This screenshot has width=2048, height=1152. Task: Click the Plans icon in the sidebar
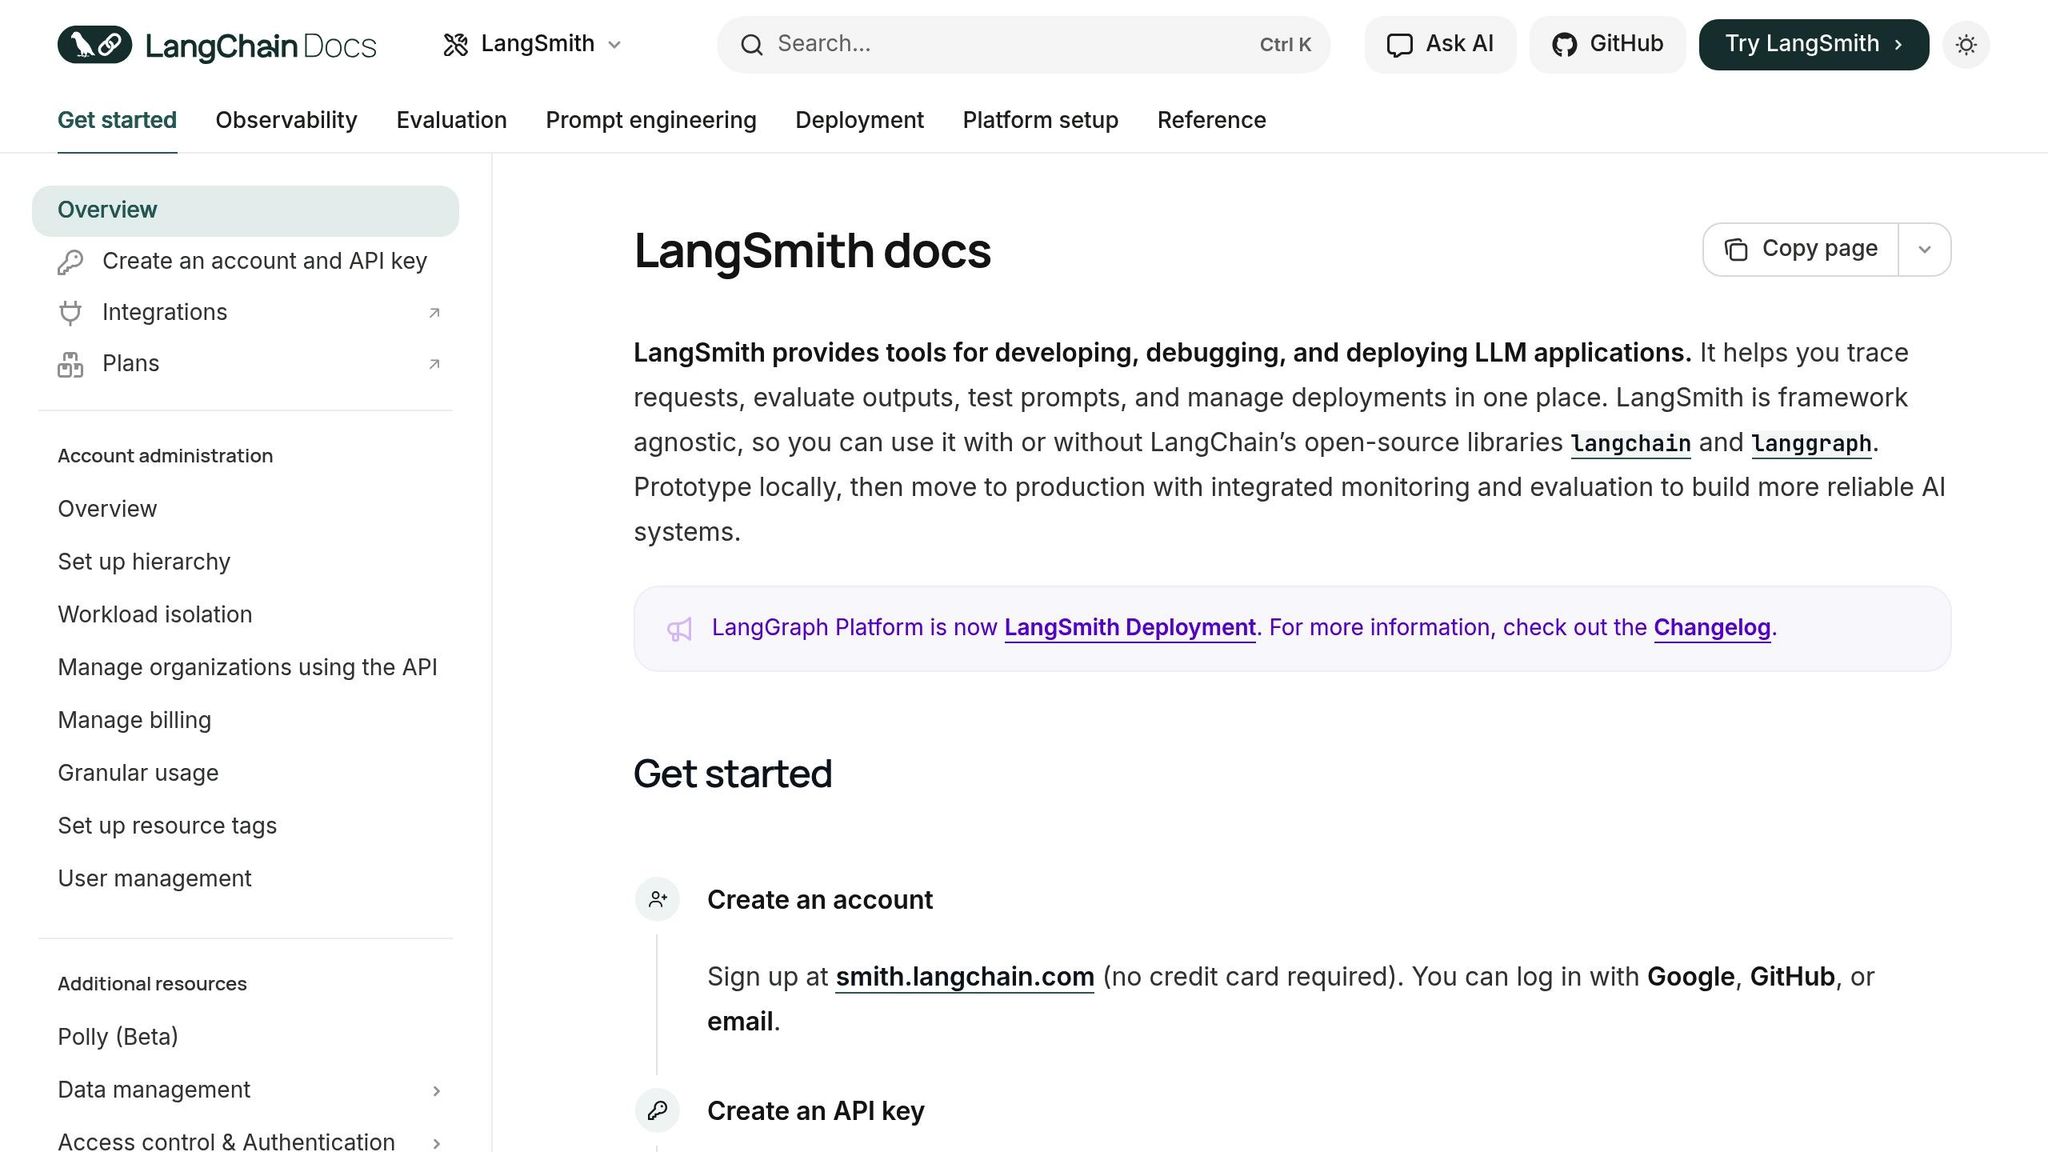(x=69, y=364)
